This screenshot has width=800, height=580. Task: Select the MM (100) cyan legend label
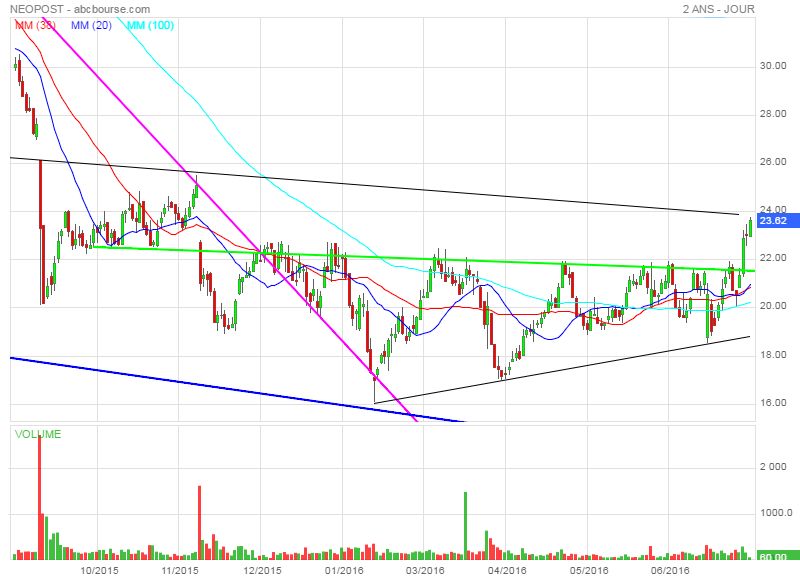point(152,25)
